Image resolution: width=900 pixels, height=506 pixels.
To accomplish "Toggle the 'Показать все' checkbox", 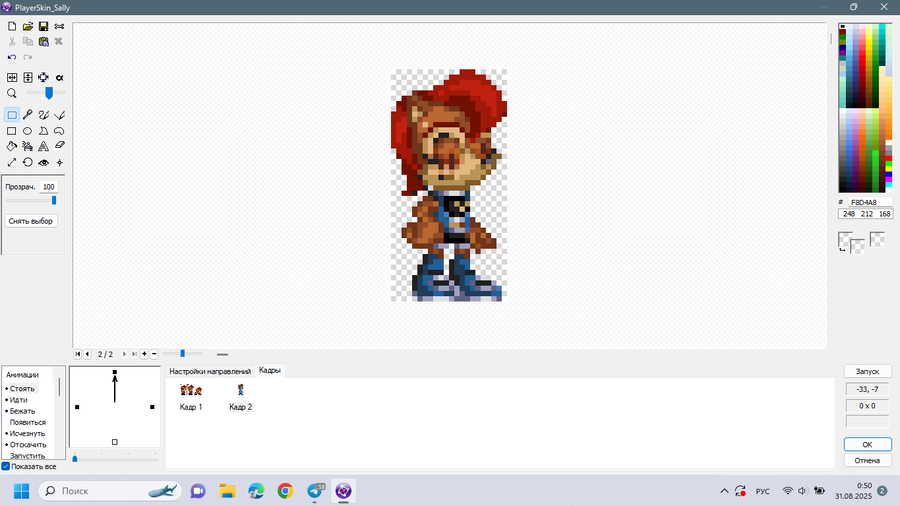I will click(5, 466).
